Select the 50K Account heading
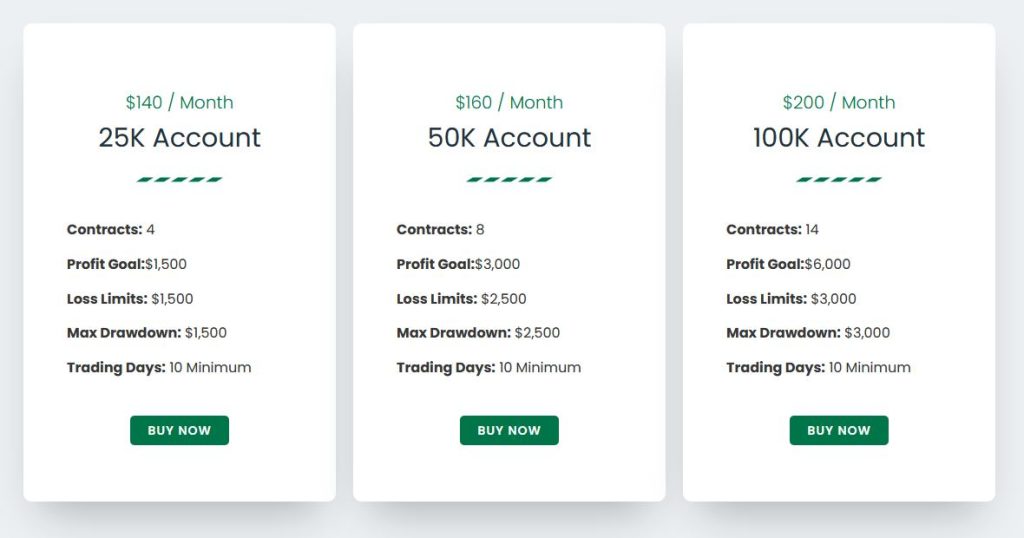The width and height of the screenshot is (1024, 538). (509, 138)
